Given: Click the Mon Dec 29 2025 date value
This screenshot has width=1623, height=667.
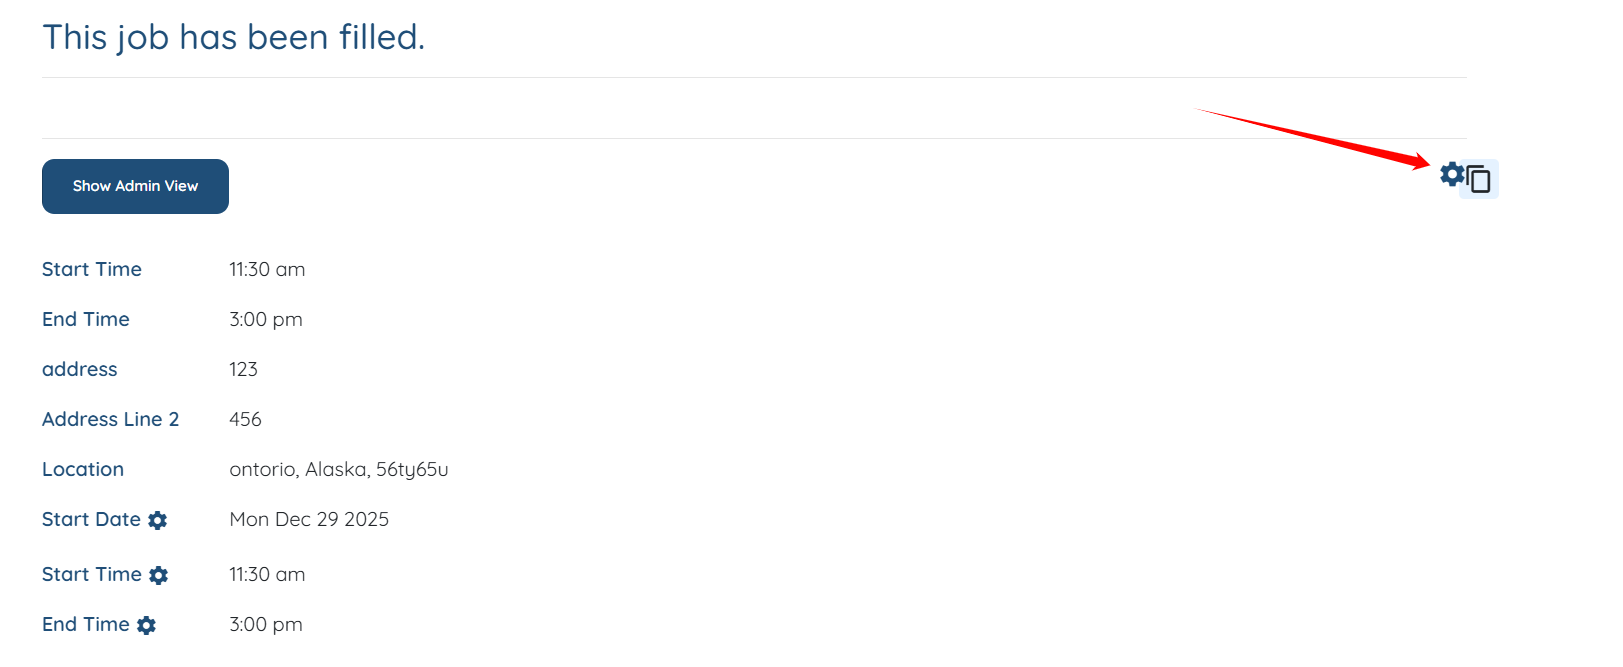Looking at the screenshot, I should (309, 519).
